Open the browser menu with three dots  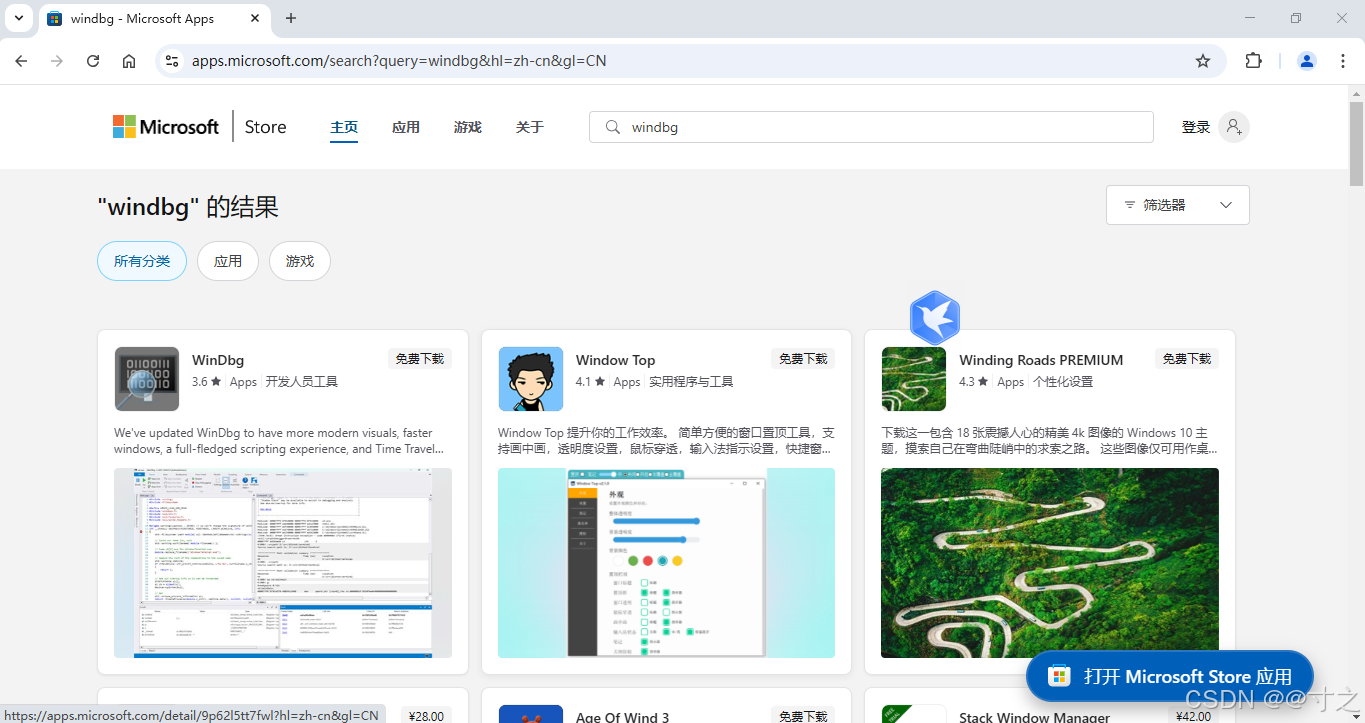point(1343,60)
